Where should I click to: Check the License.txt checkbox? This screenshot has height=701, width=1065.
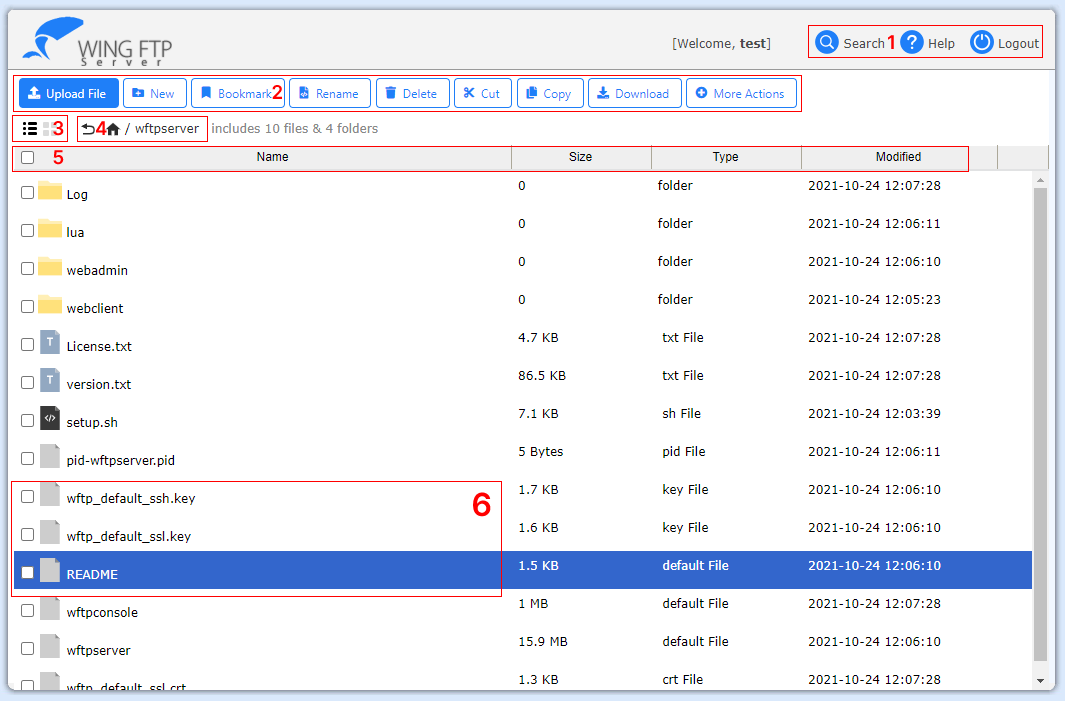27,345
